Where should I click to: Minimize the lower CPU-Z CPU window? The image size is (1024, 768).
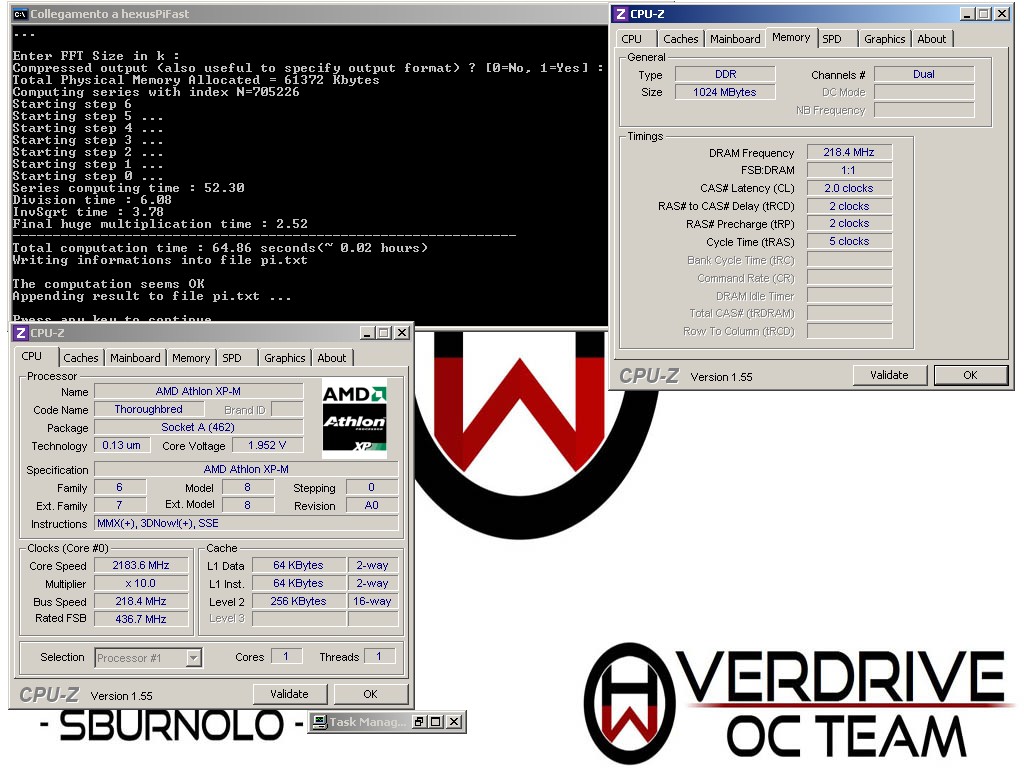click(367, 333)
